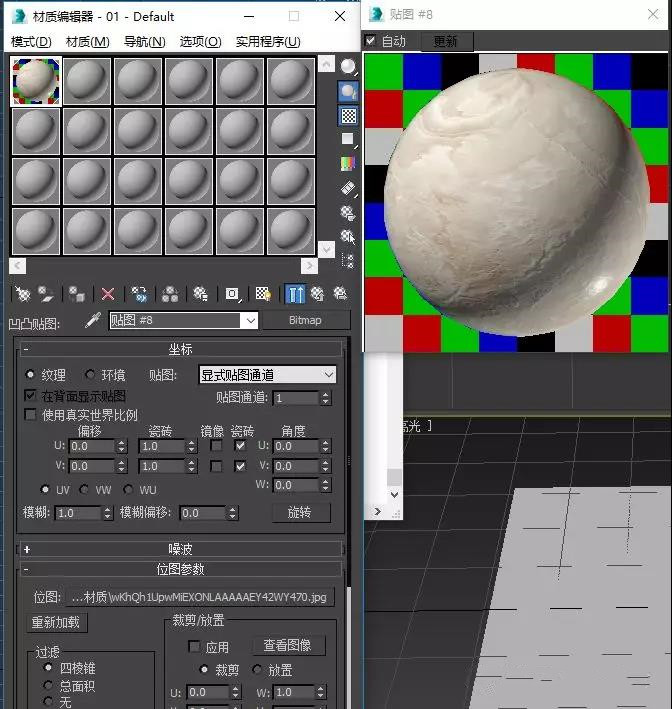Collapse the 位图参数 rollout
Image resolution: width=672 pixels, height=709 pixels.
click(180, 569)
